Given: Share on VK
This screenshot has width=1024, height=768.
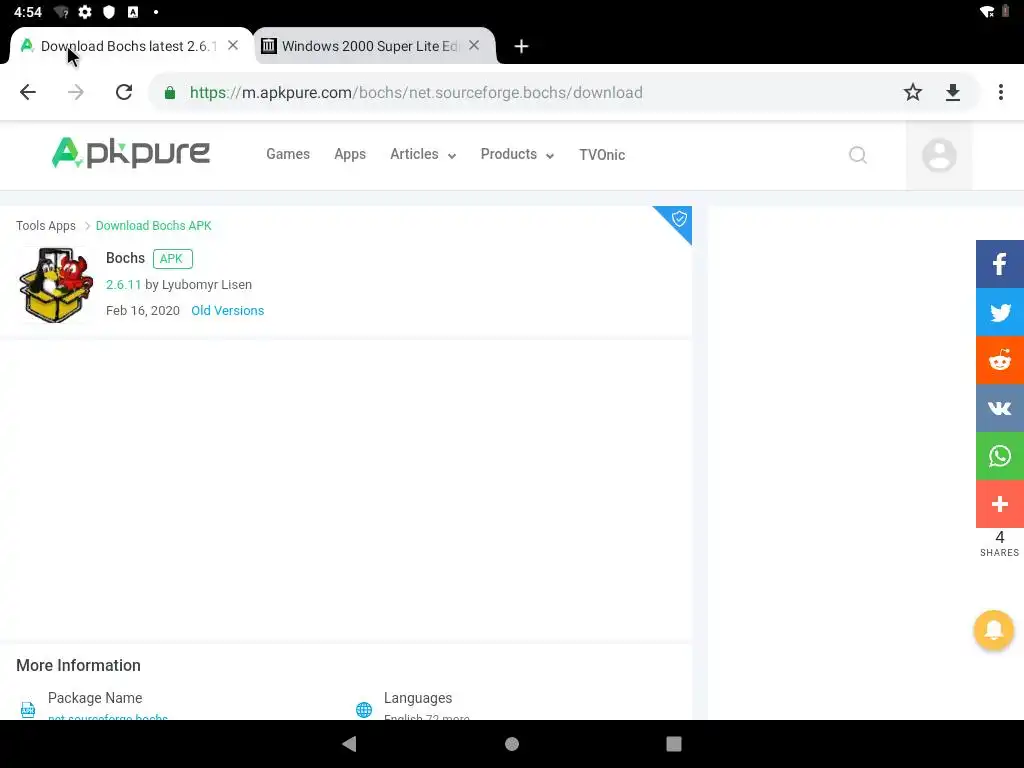Looking at the screenshot, I should point(1000,408).
